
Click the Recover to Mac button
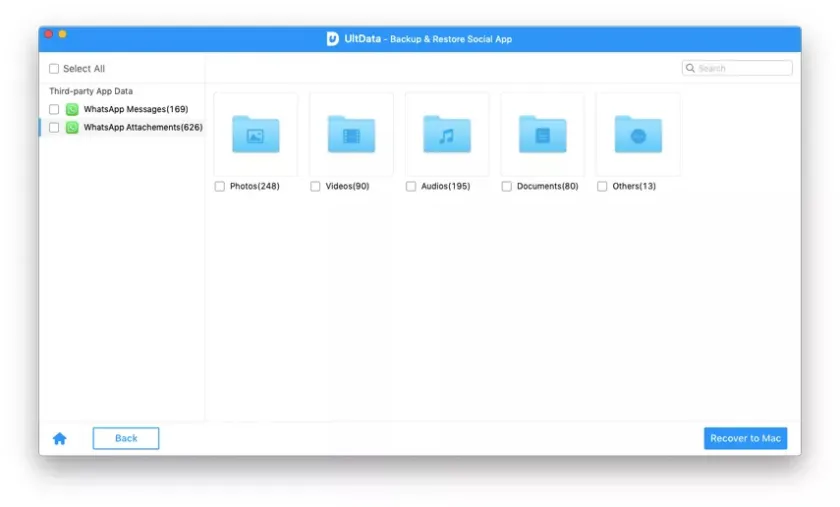pos(745,438)
